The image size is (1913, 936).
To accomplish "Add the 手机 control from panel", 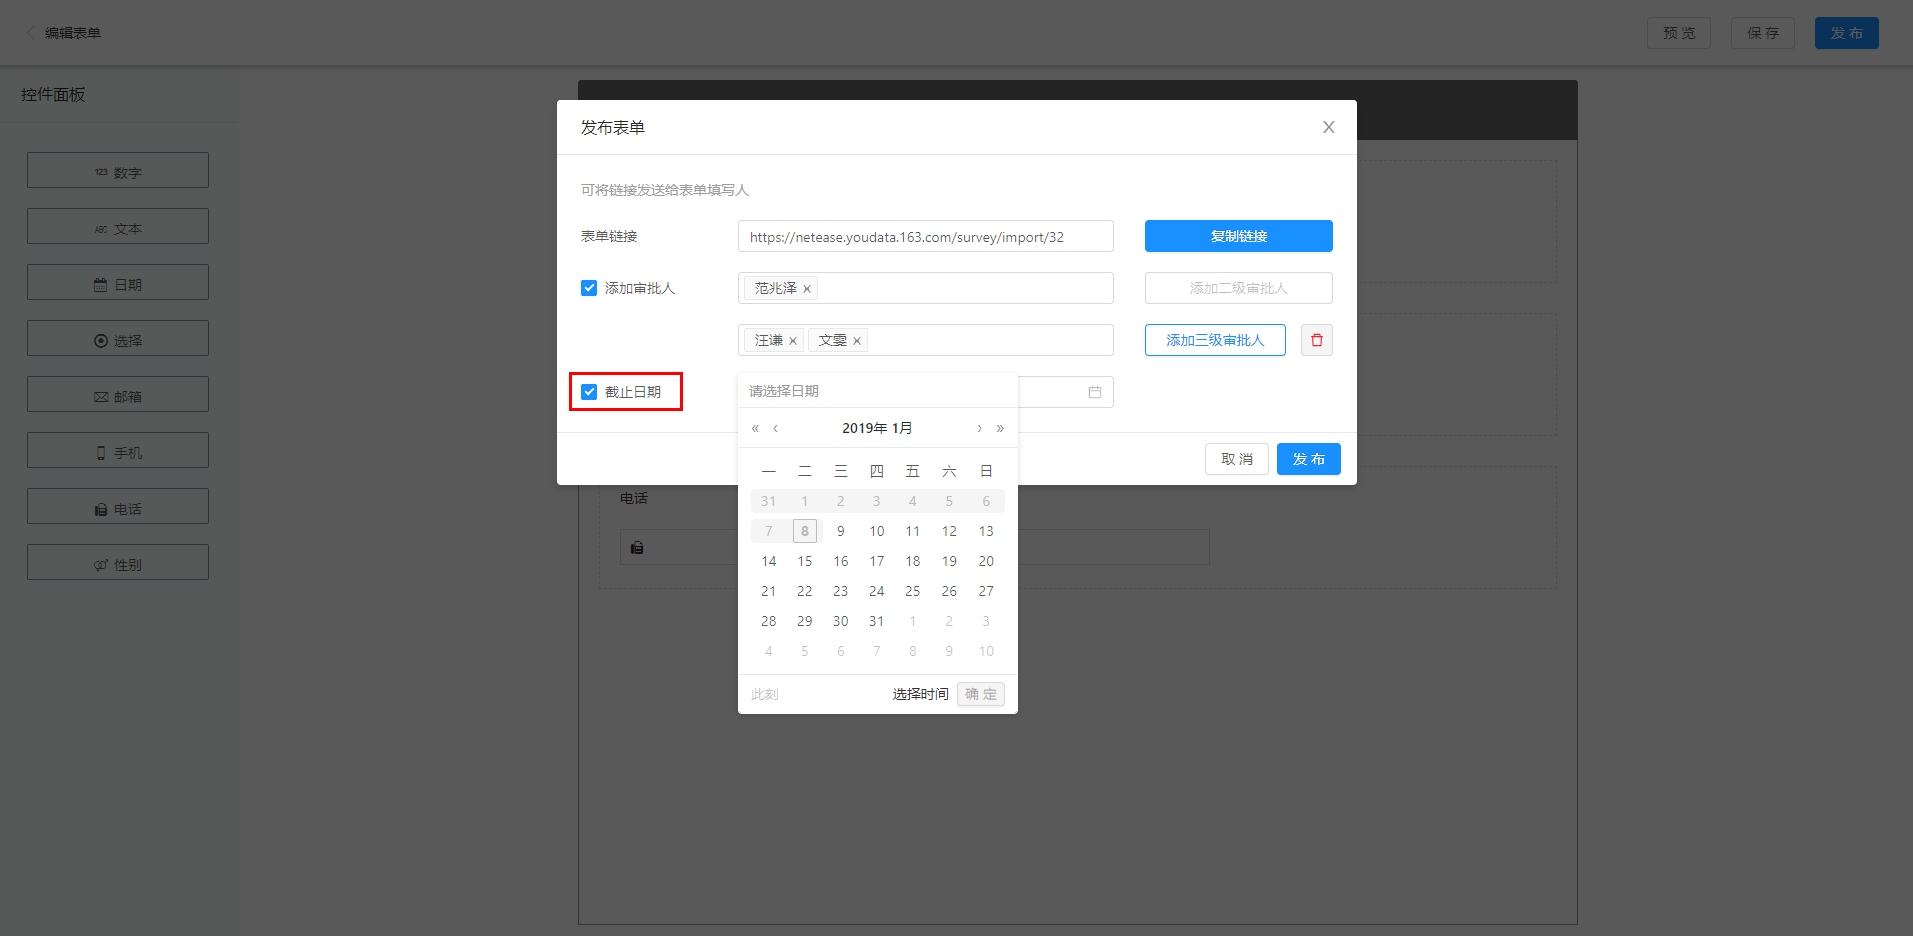I will coord(118,450).
